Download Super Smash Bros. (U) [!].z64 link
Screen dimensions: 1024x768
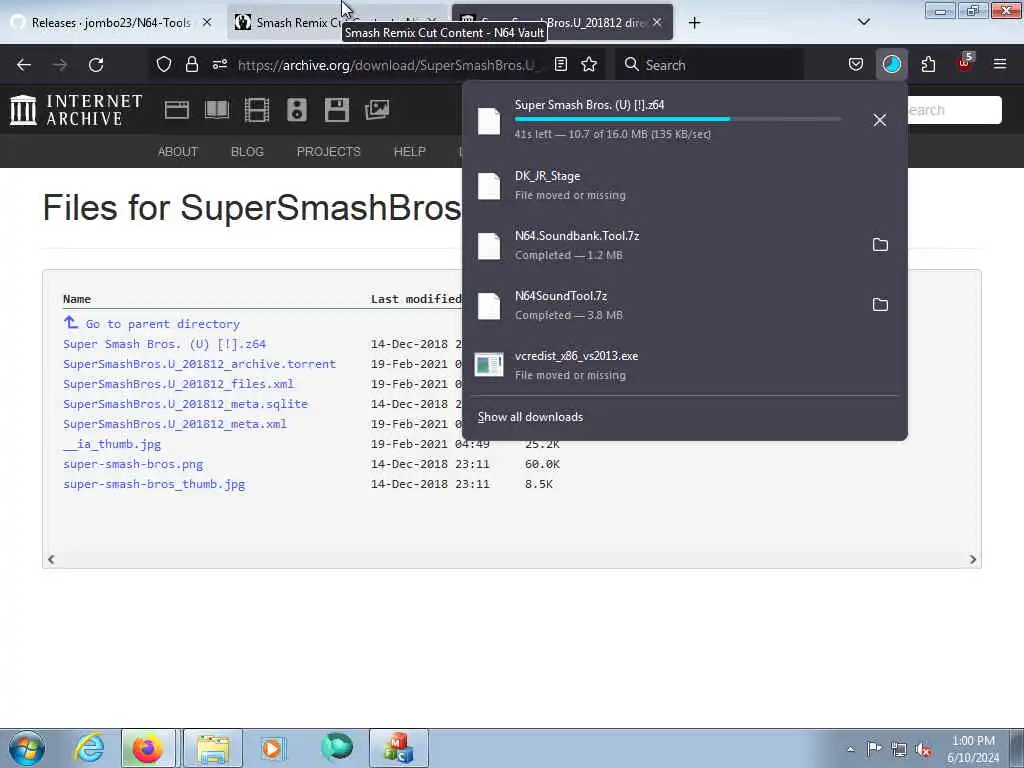[165, 344]
